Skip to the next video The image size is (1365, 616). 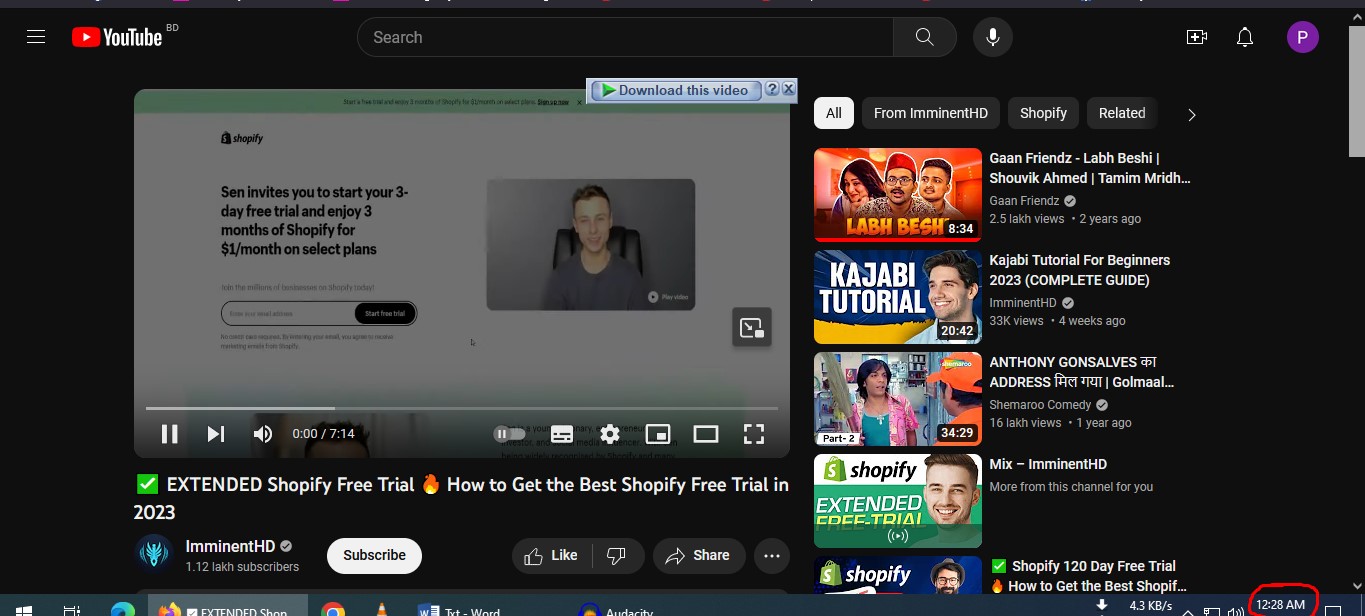pyautogui.click(x=216, y=434)
